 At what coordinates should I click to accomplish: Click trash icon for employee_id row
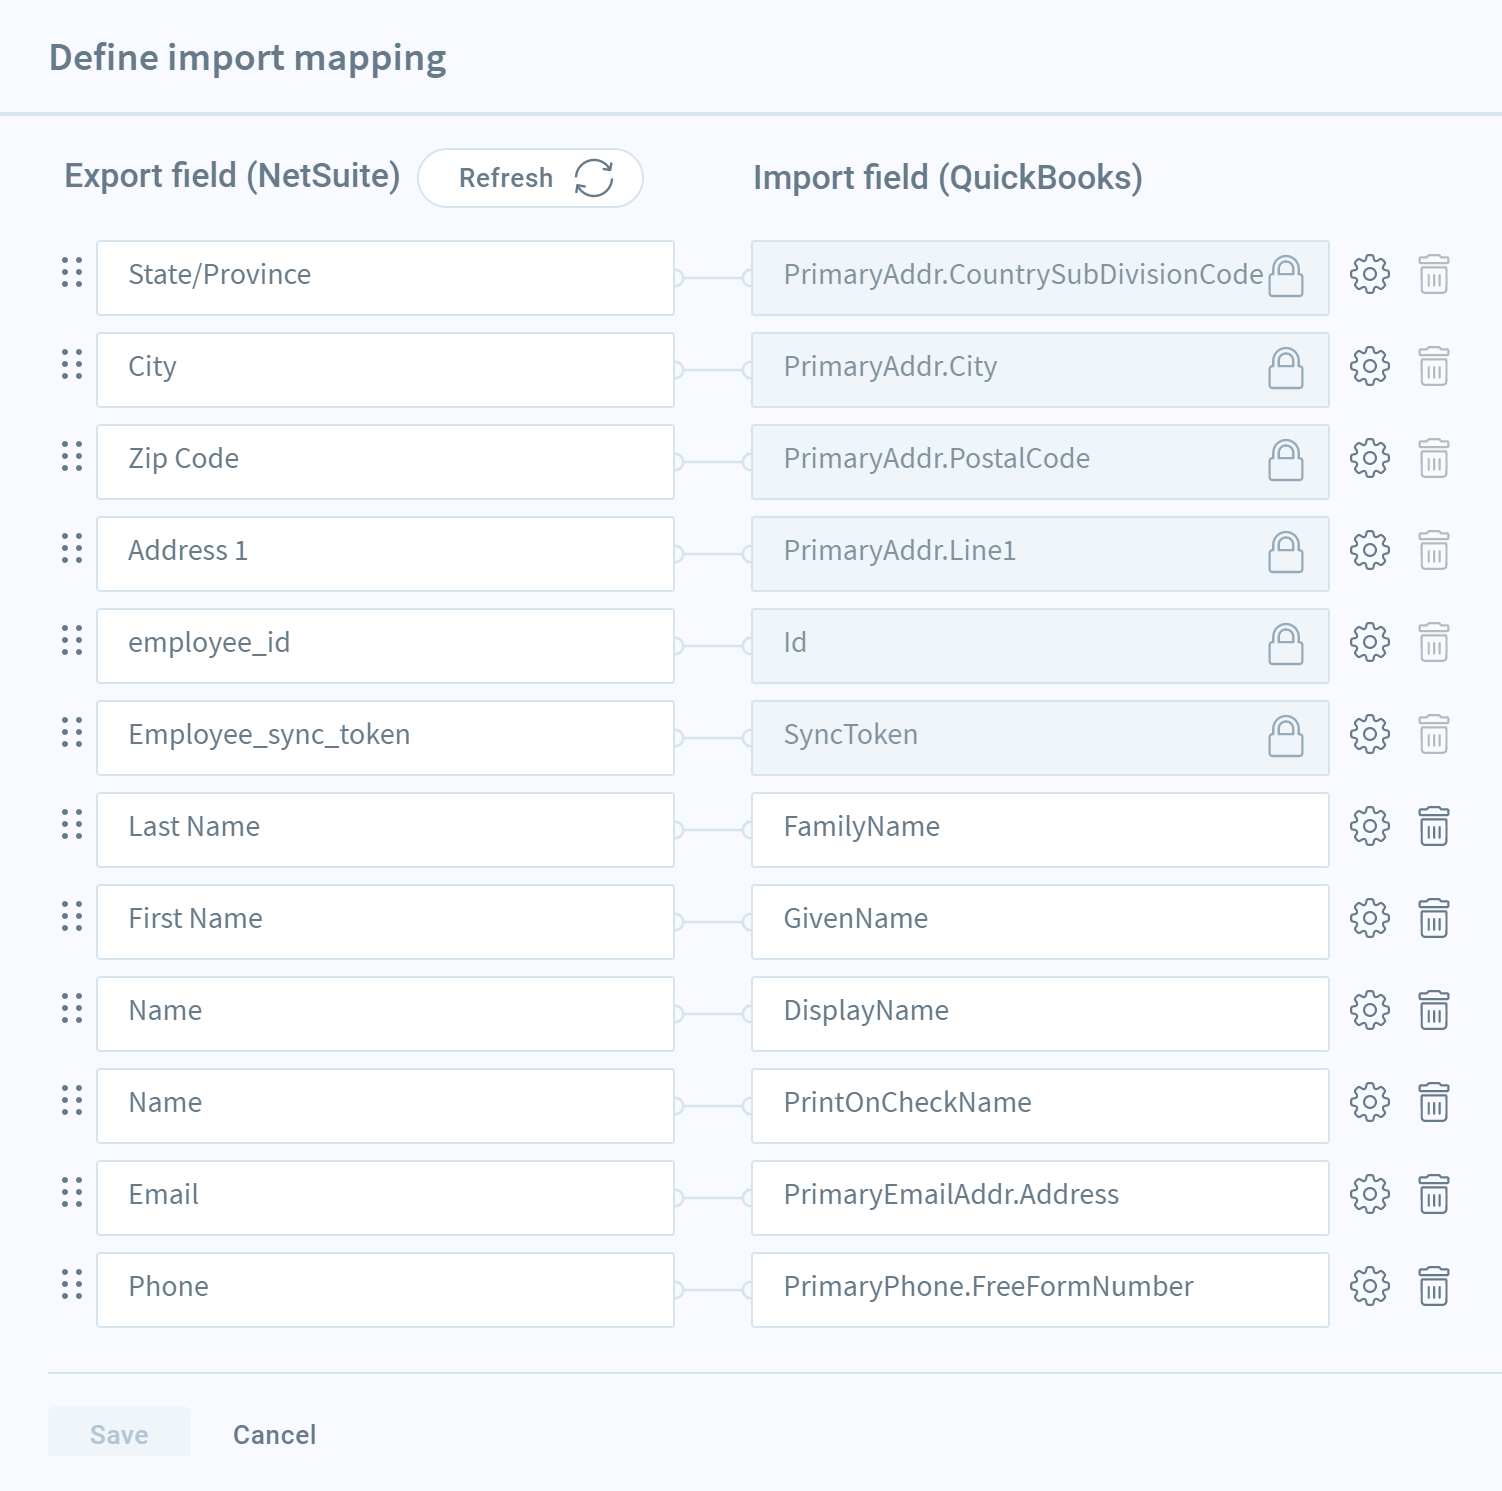click(x=1434, y=642)
